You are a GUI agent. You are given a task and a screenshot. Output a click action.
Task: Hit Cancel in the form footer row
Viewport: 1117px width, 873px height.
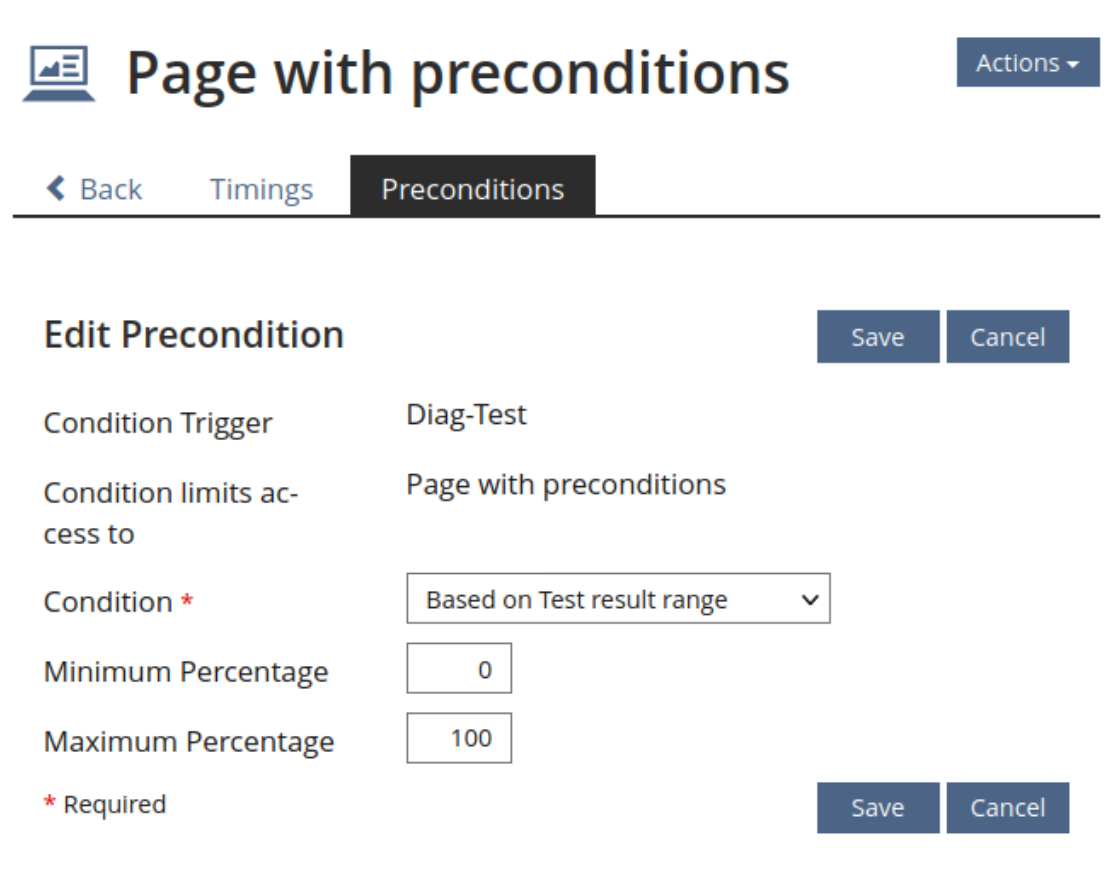click(x=1007, y=808)
